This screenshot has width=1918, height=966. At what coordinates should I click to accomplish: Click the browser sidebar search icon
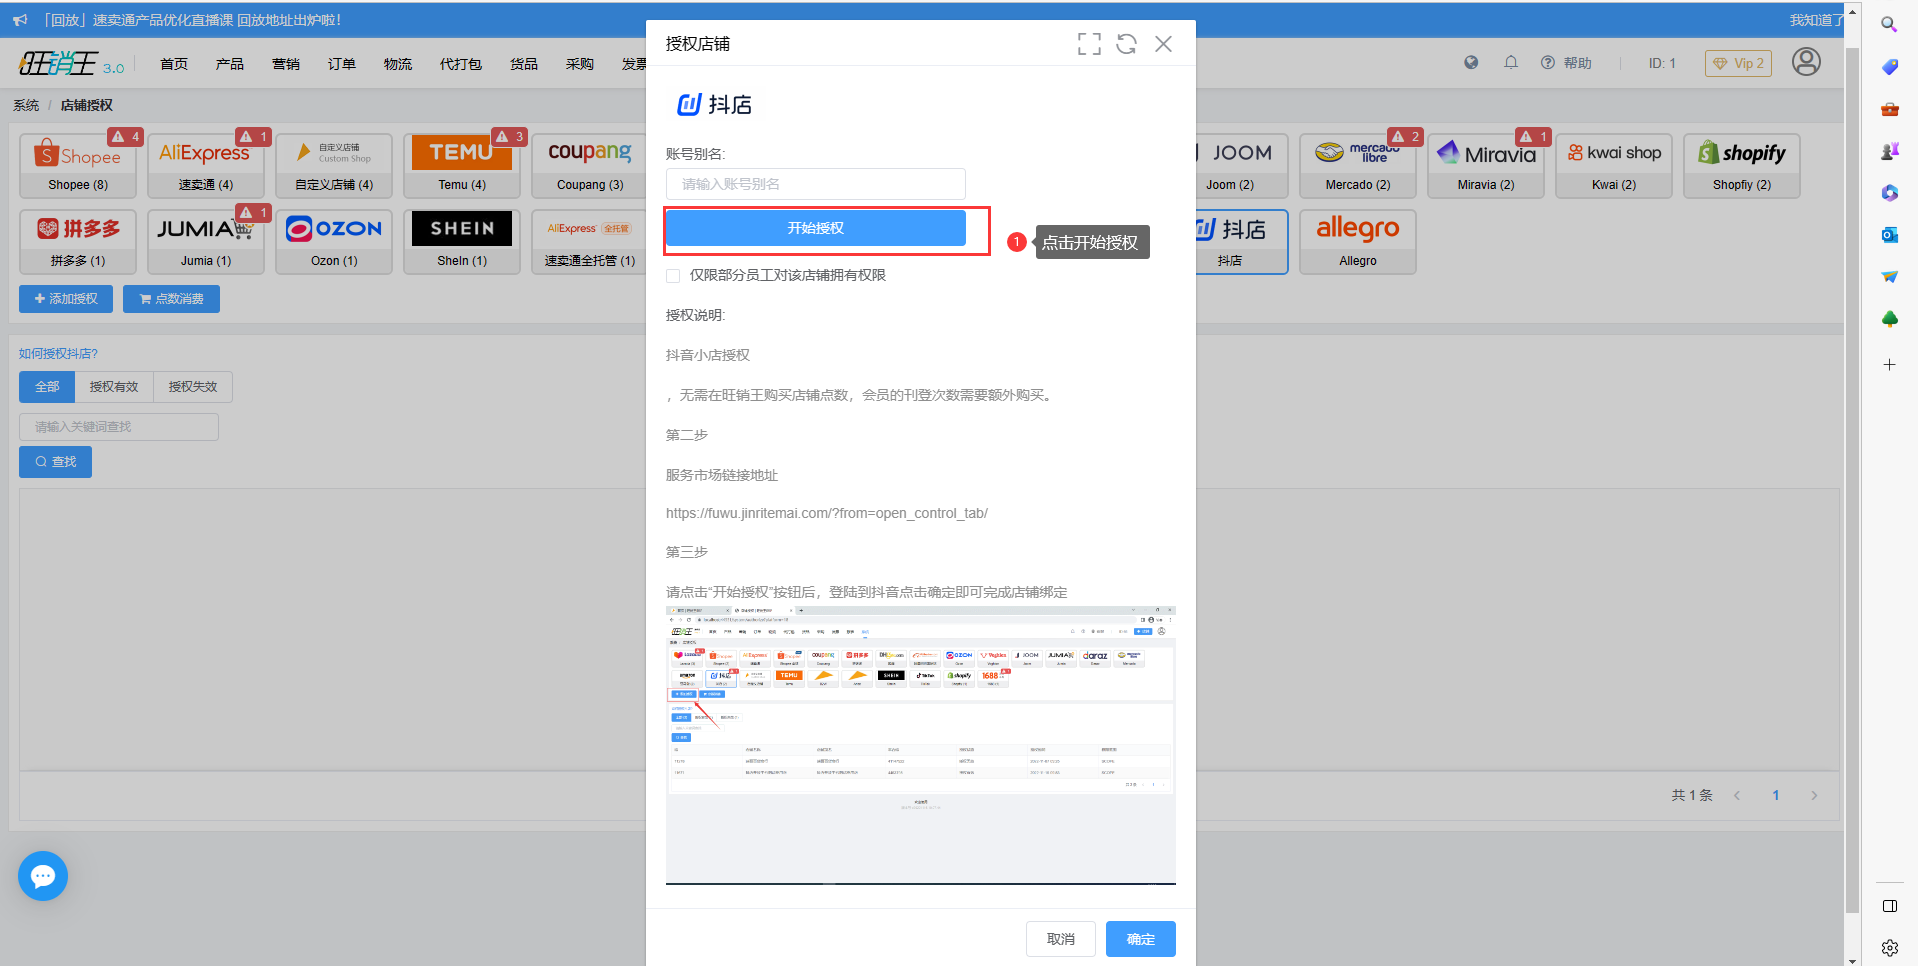pyautogui.click(x=1889, y=24)
